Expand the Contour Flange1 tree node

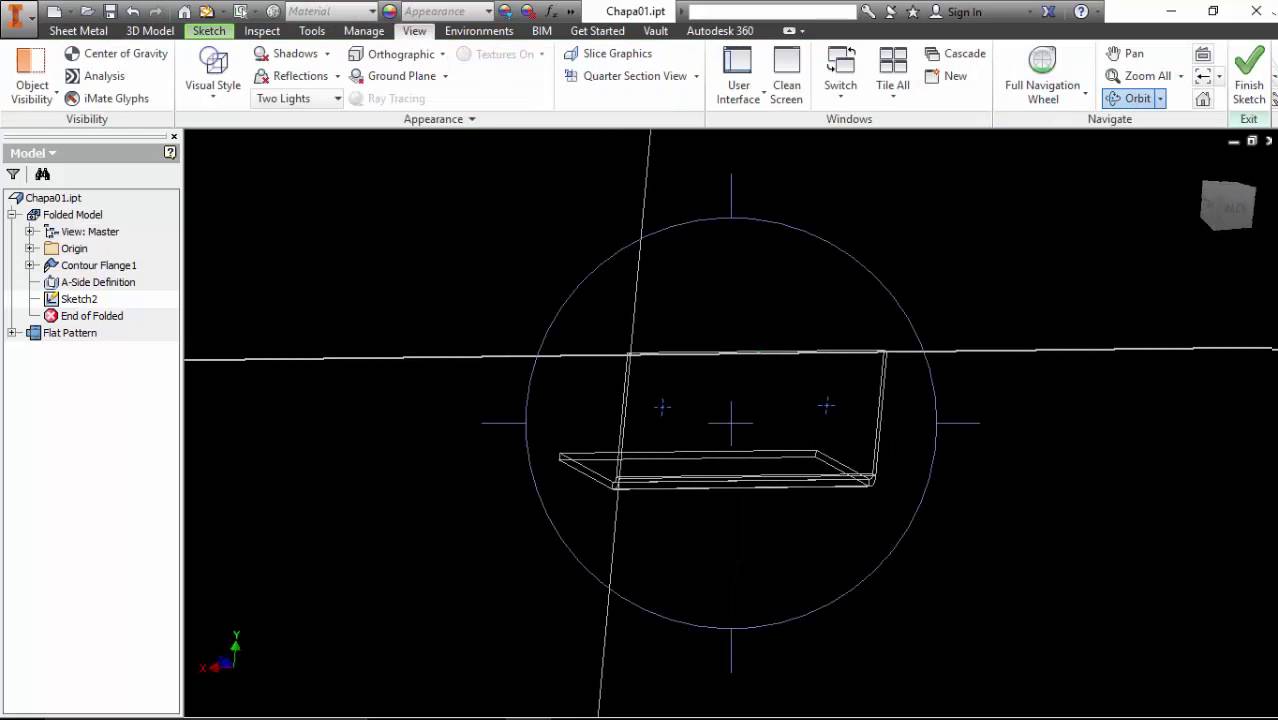pyautogui.click(x=30, y=265)
